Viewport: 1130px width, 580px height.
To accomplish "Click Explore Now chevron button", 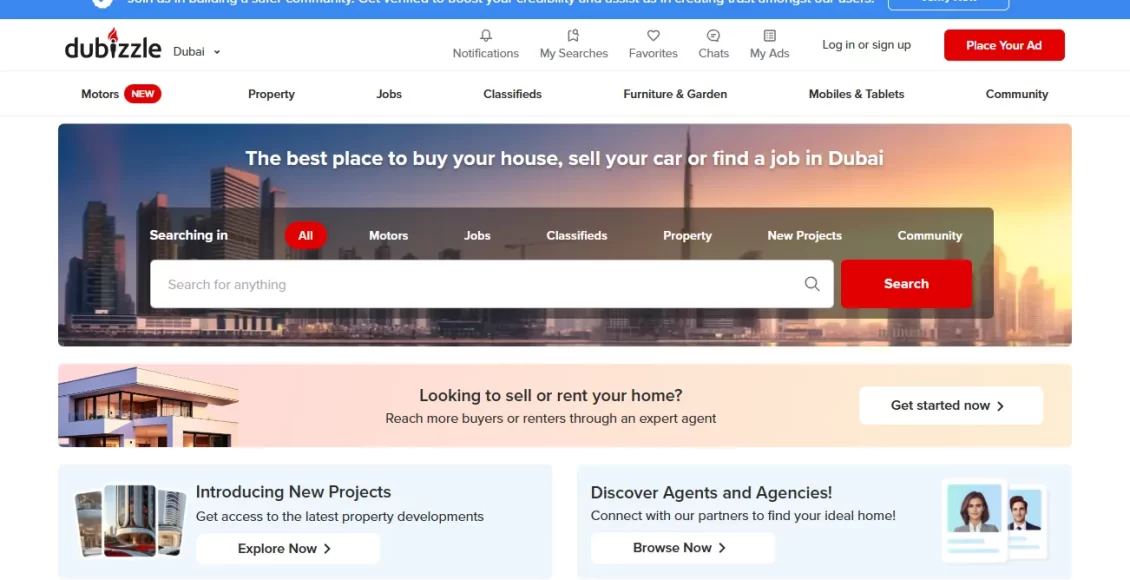I will 287,548.
